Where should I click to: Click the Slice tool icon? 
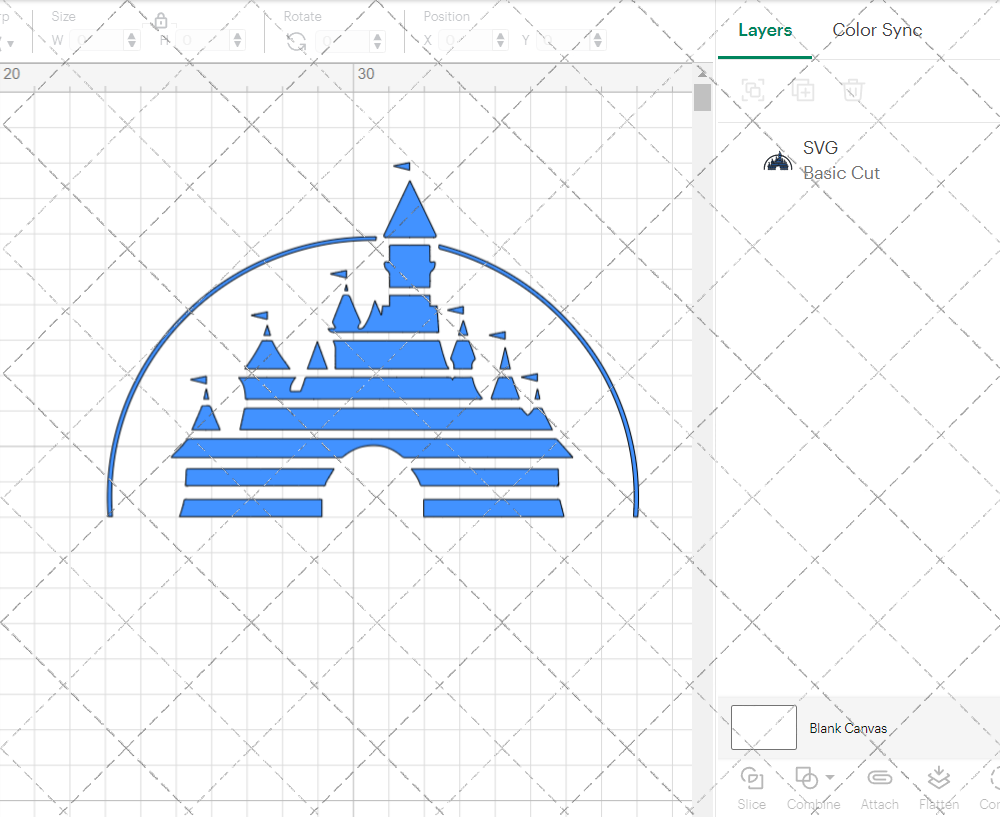coord(752,778)
